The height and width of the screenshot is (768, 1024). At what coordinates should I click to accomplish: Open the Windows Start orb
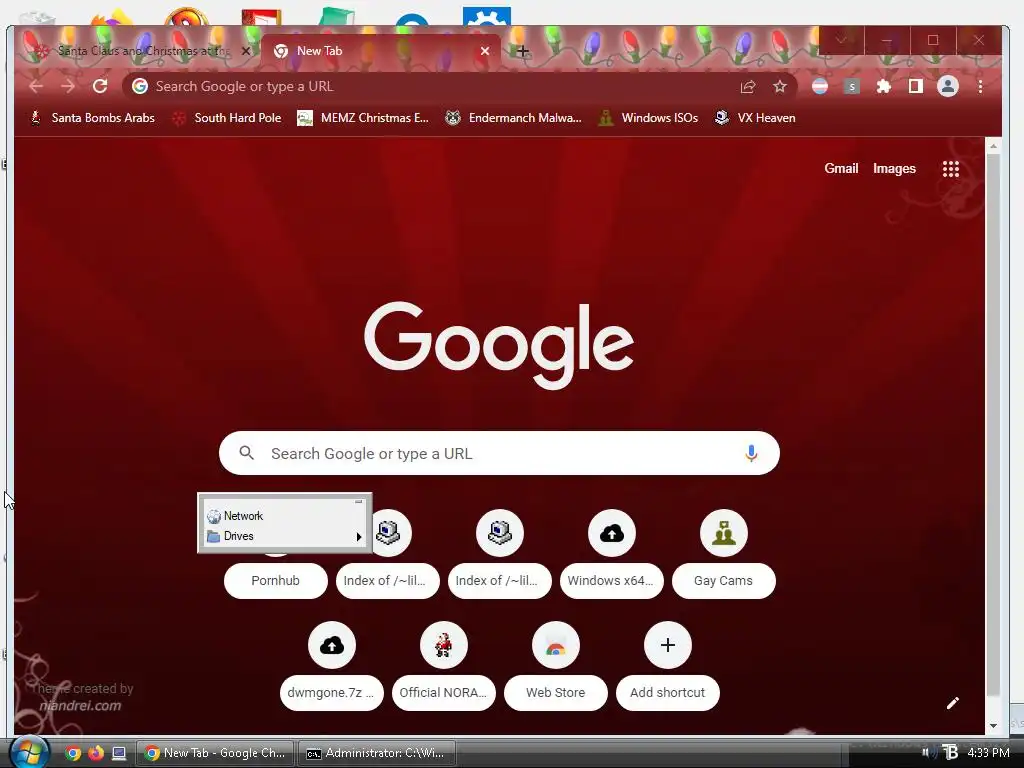point(29,752)
